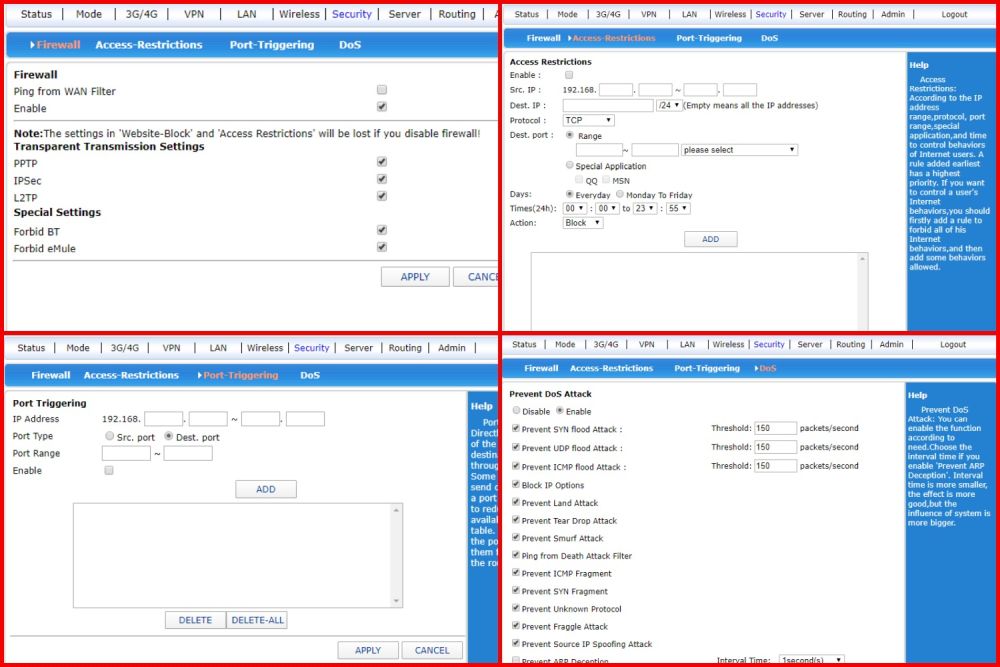Open the Action Block dropdown
Image resolution: width=1000 pixels, height=667 pixels.
pyautogui.click(x=583, y=223)
